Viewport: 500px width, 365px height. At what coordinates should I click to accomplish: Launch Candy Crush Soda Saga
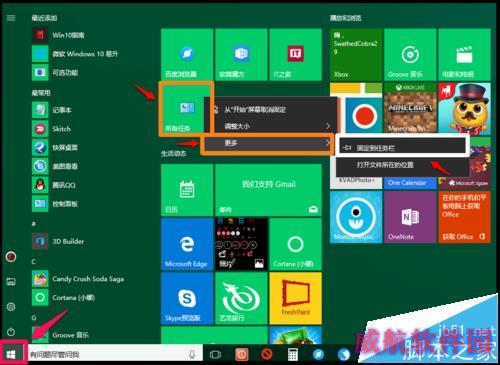click(x=78, y=279)
